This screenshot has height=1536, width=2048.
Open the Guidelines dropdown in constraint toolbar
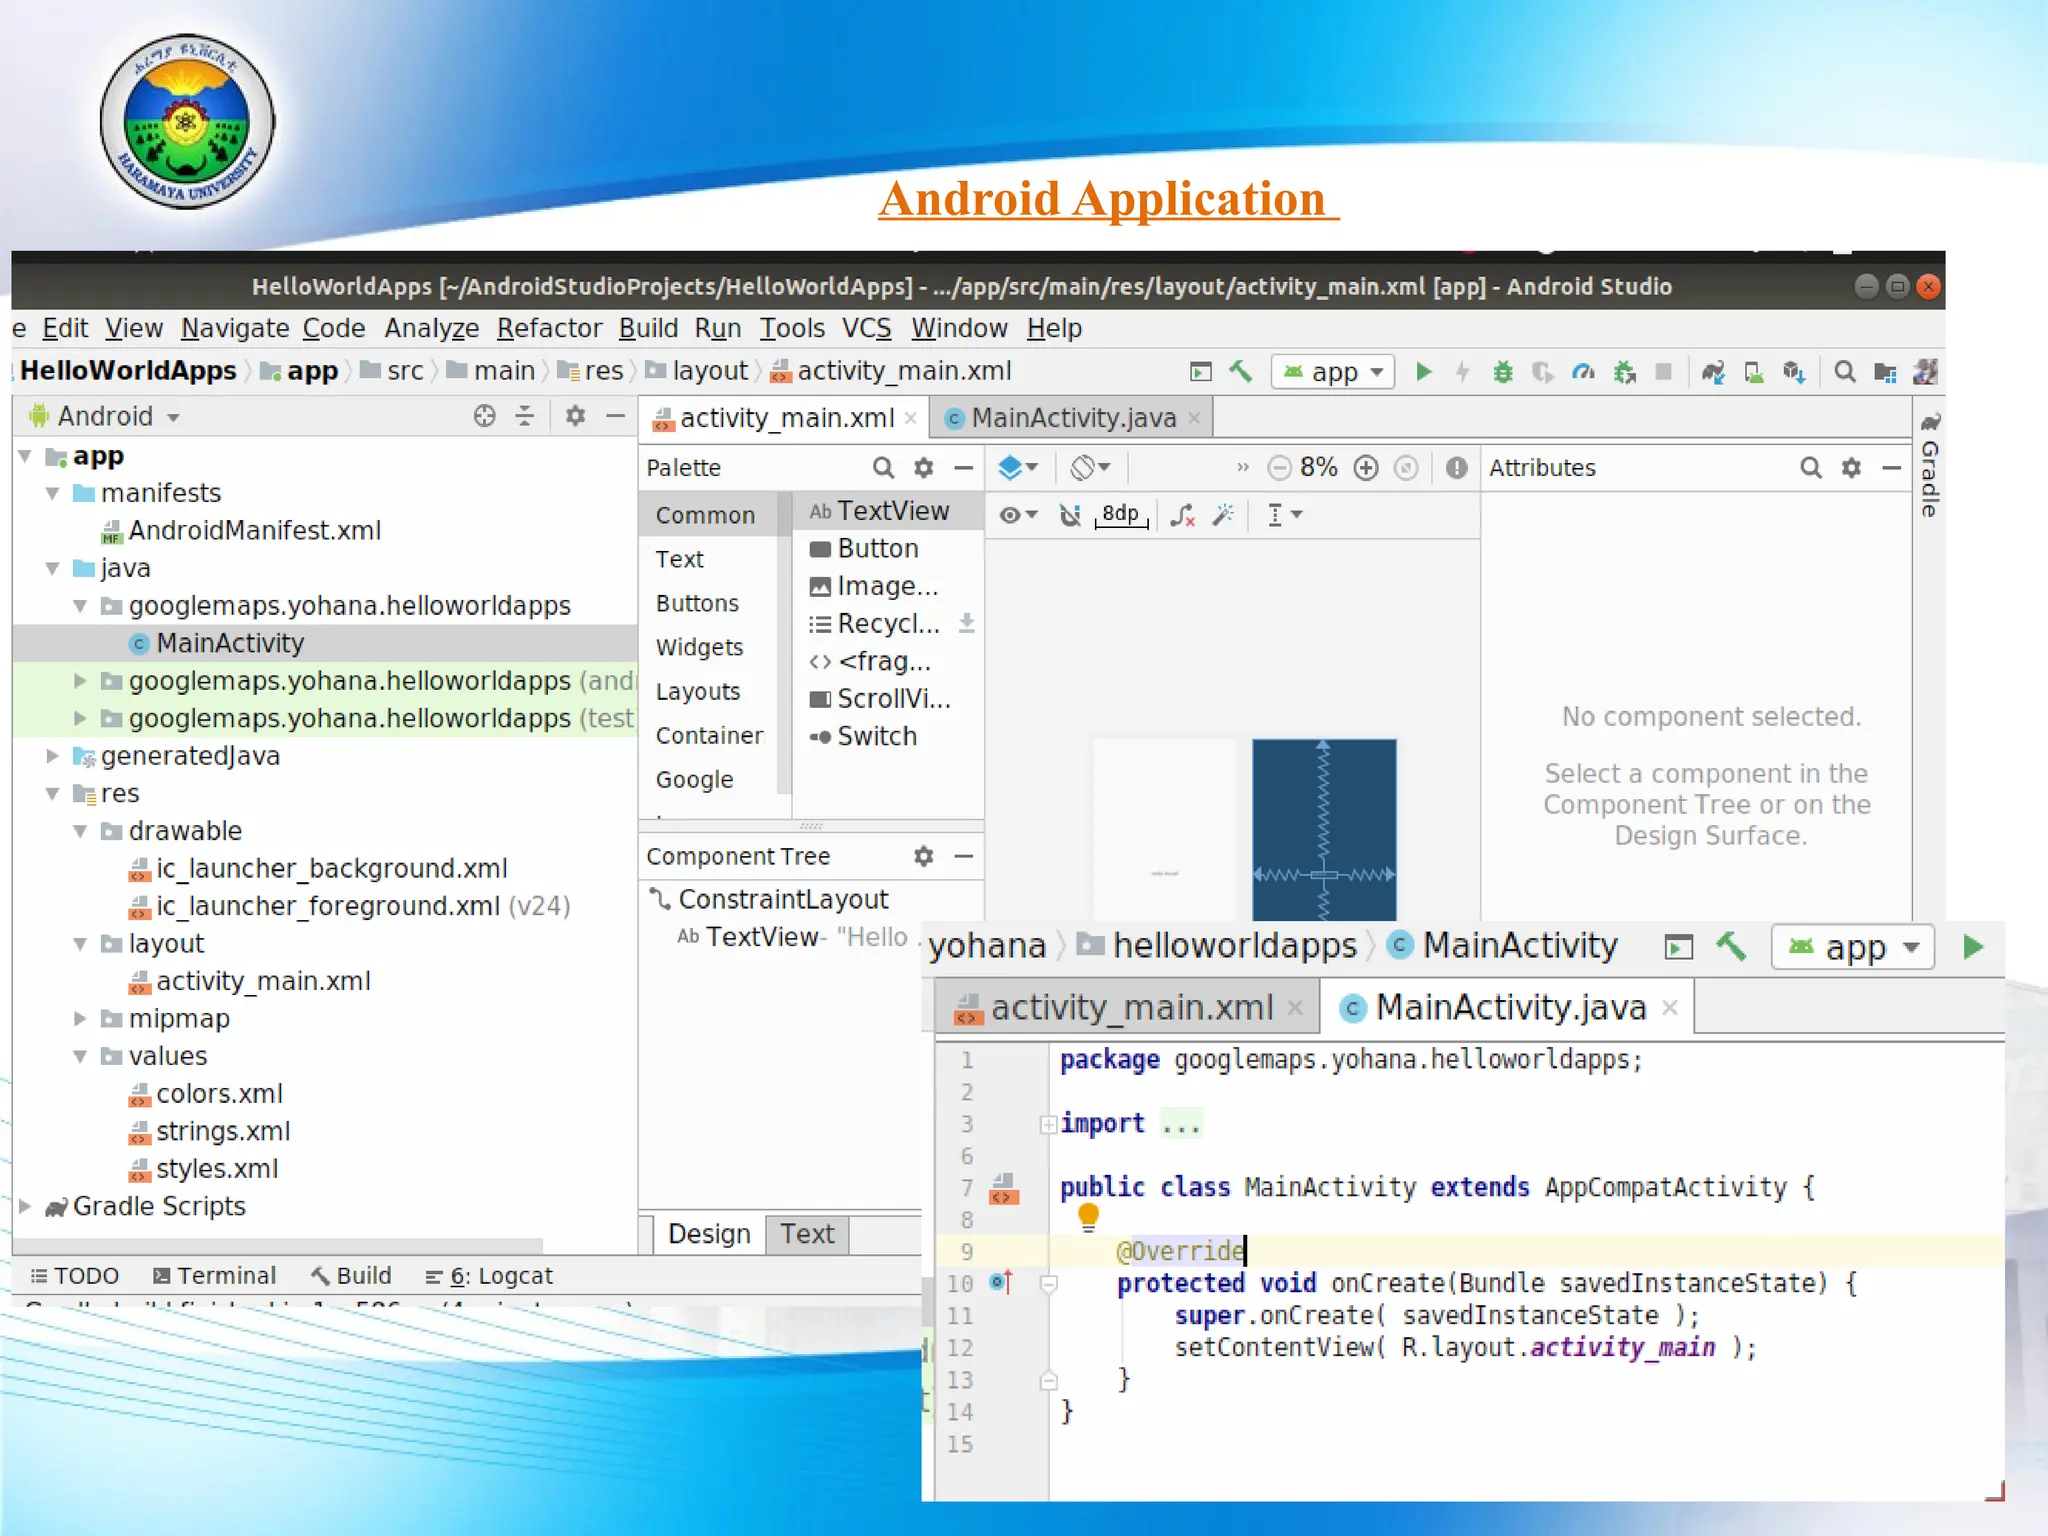click(1284, 515)
